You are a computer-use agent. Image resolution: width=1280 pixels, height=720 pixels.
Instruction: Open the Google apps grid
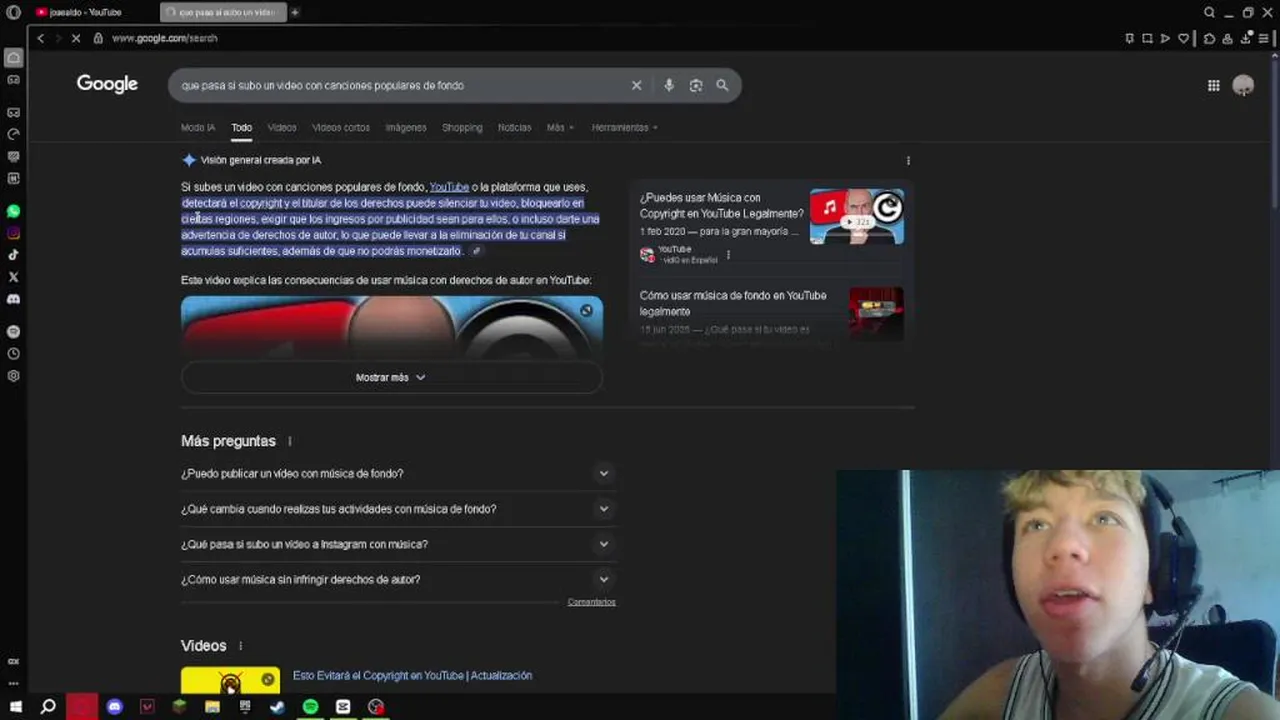coord(1213,86)
